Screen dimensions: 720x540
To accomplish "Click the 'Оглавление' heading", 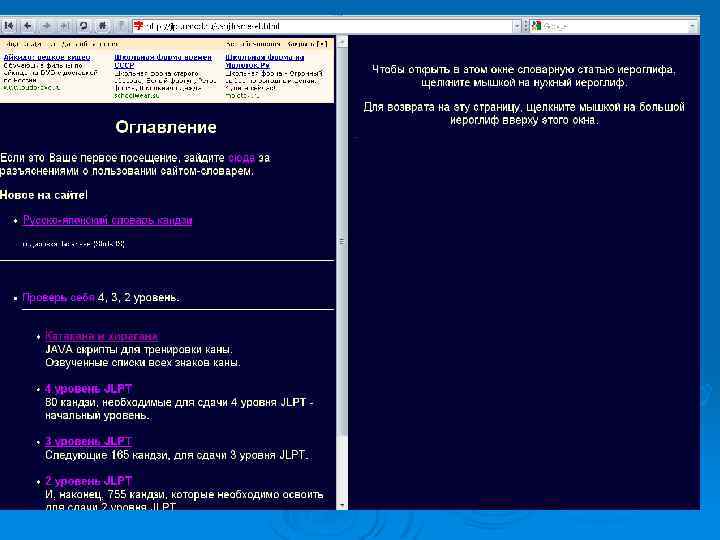I will pyautogui.click(x=166, y=127).
